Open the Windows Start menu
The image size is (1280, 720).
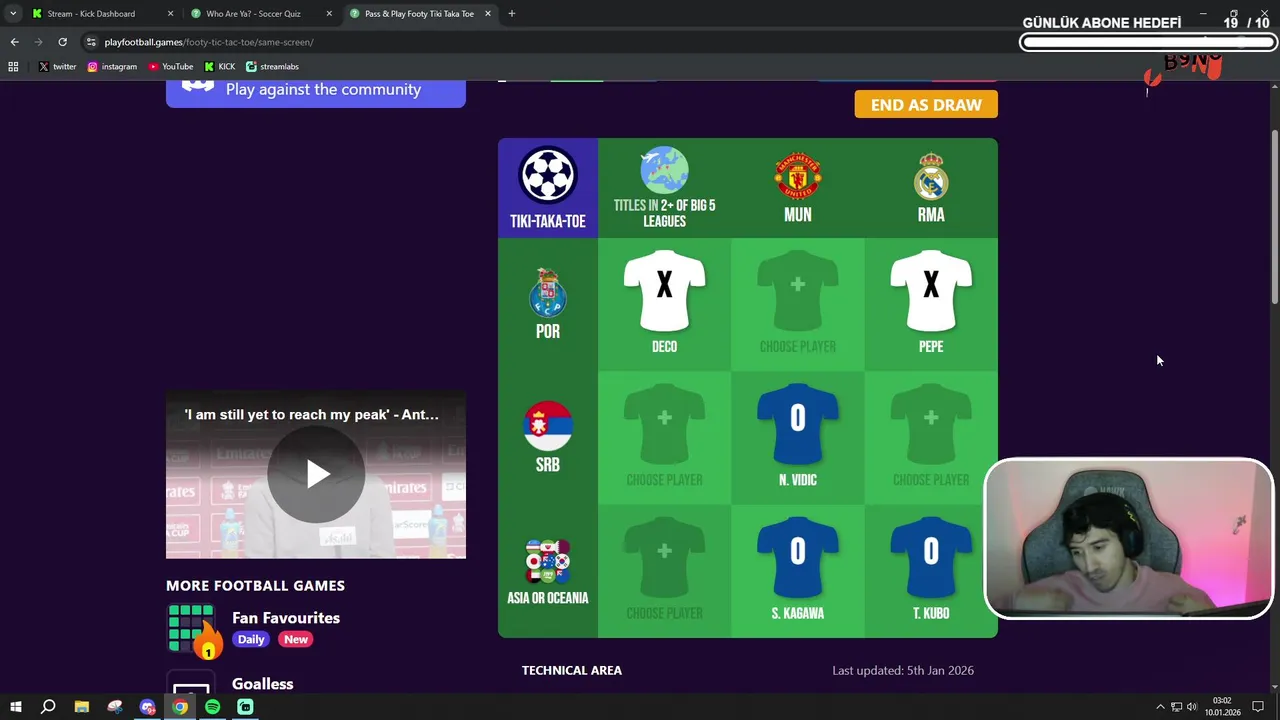click(15, 707)
